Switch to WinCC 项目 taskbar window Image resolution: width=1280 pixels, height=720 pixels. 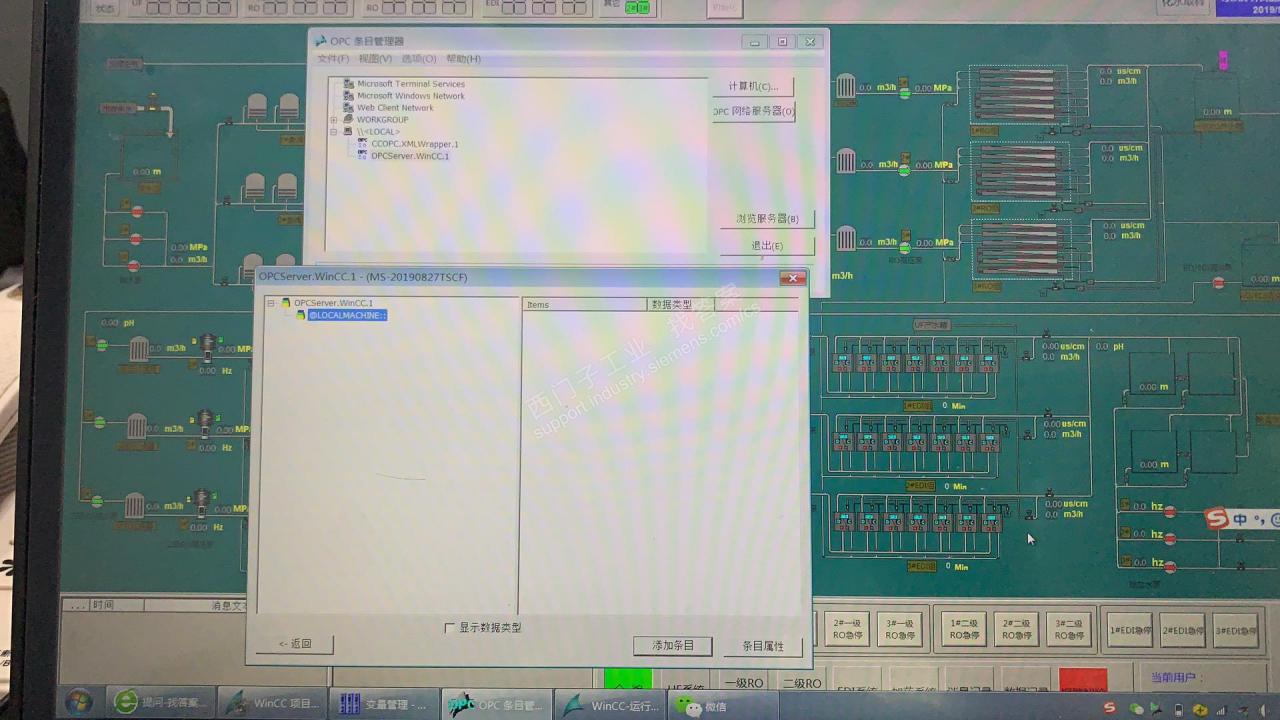(x=272, y=704)
